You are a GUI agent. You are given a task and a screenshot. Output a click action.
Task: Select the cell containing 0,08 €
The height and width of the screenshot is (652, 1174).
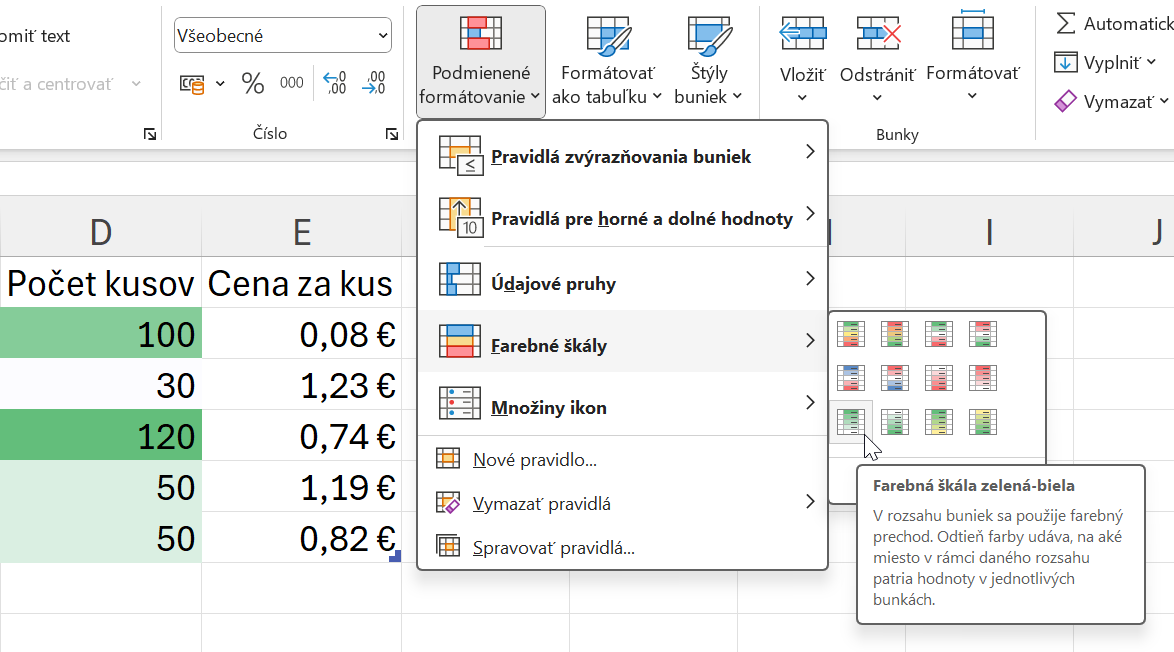tap(302, 333)
